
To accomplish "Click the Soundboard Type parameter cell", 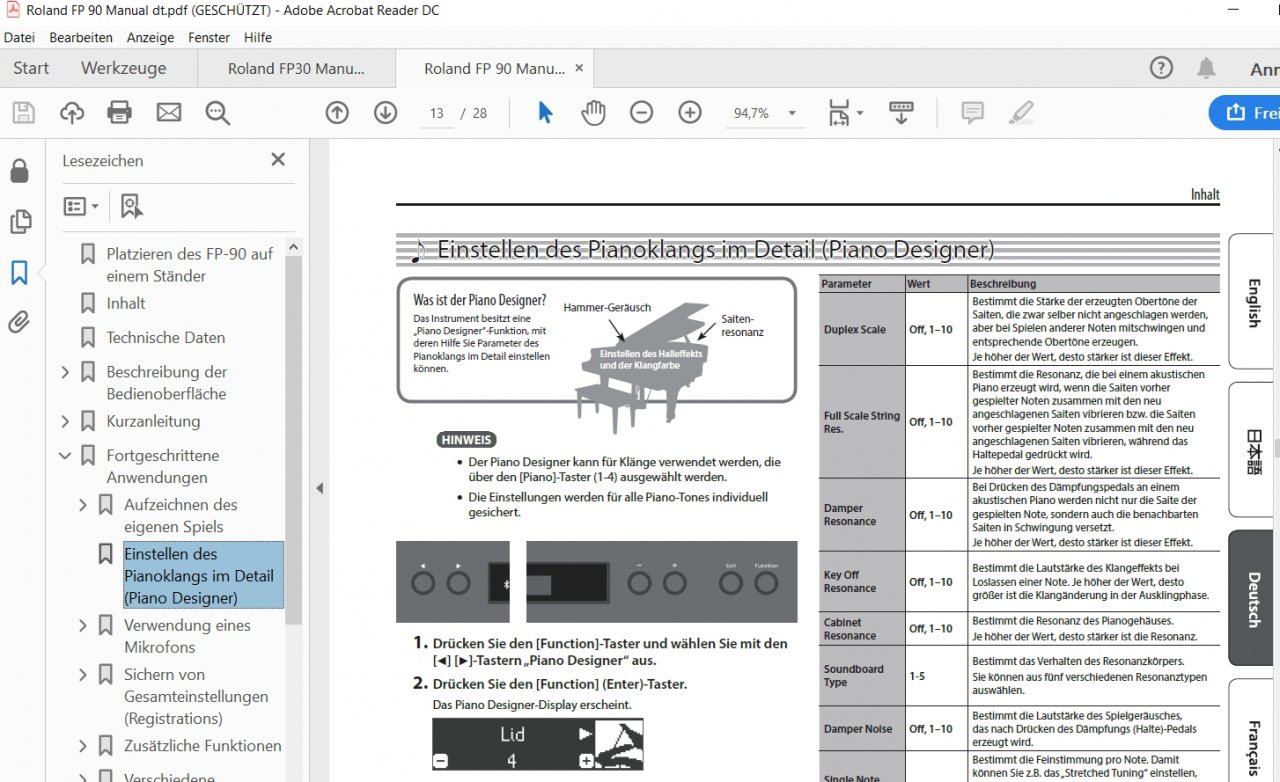I will point(861,676).
